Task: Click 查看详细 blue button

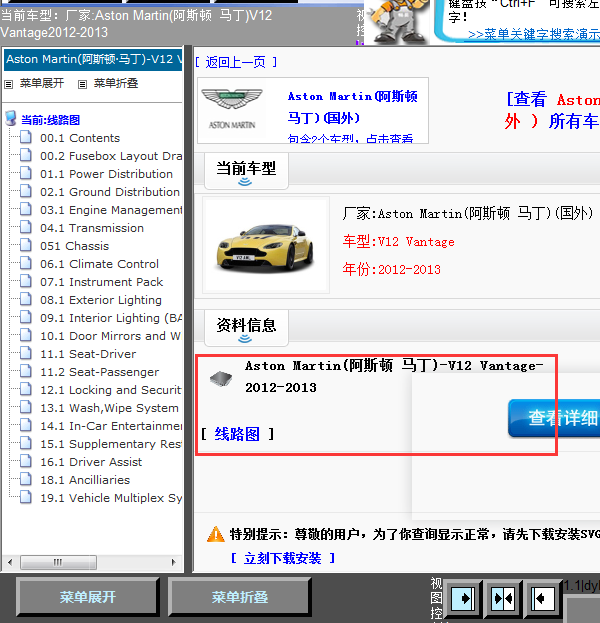Action: 554,418
